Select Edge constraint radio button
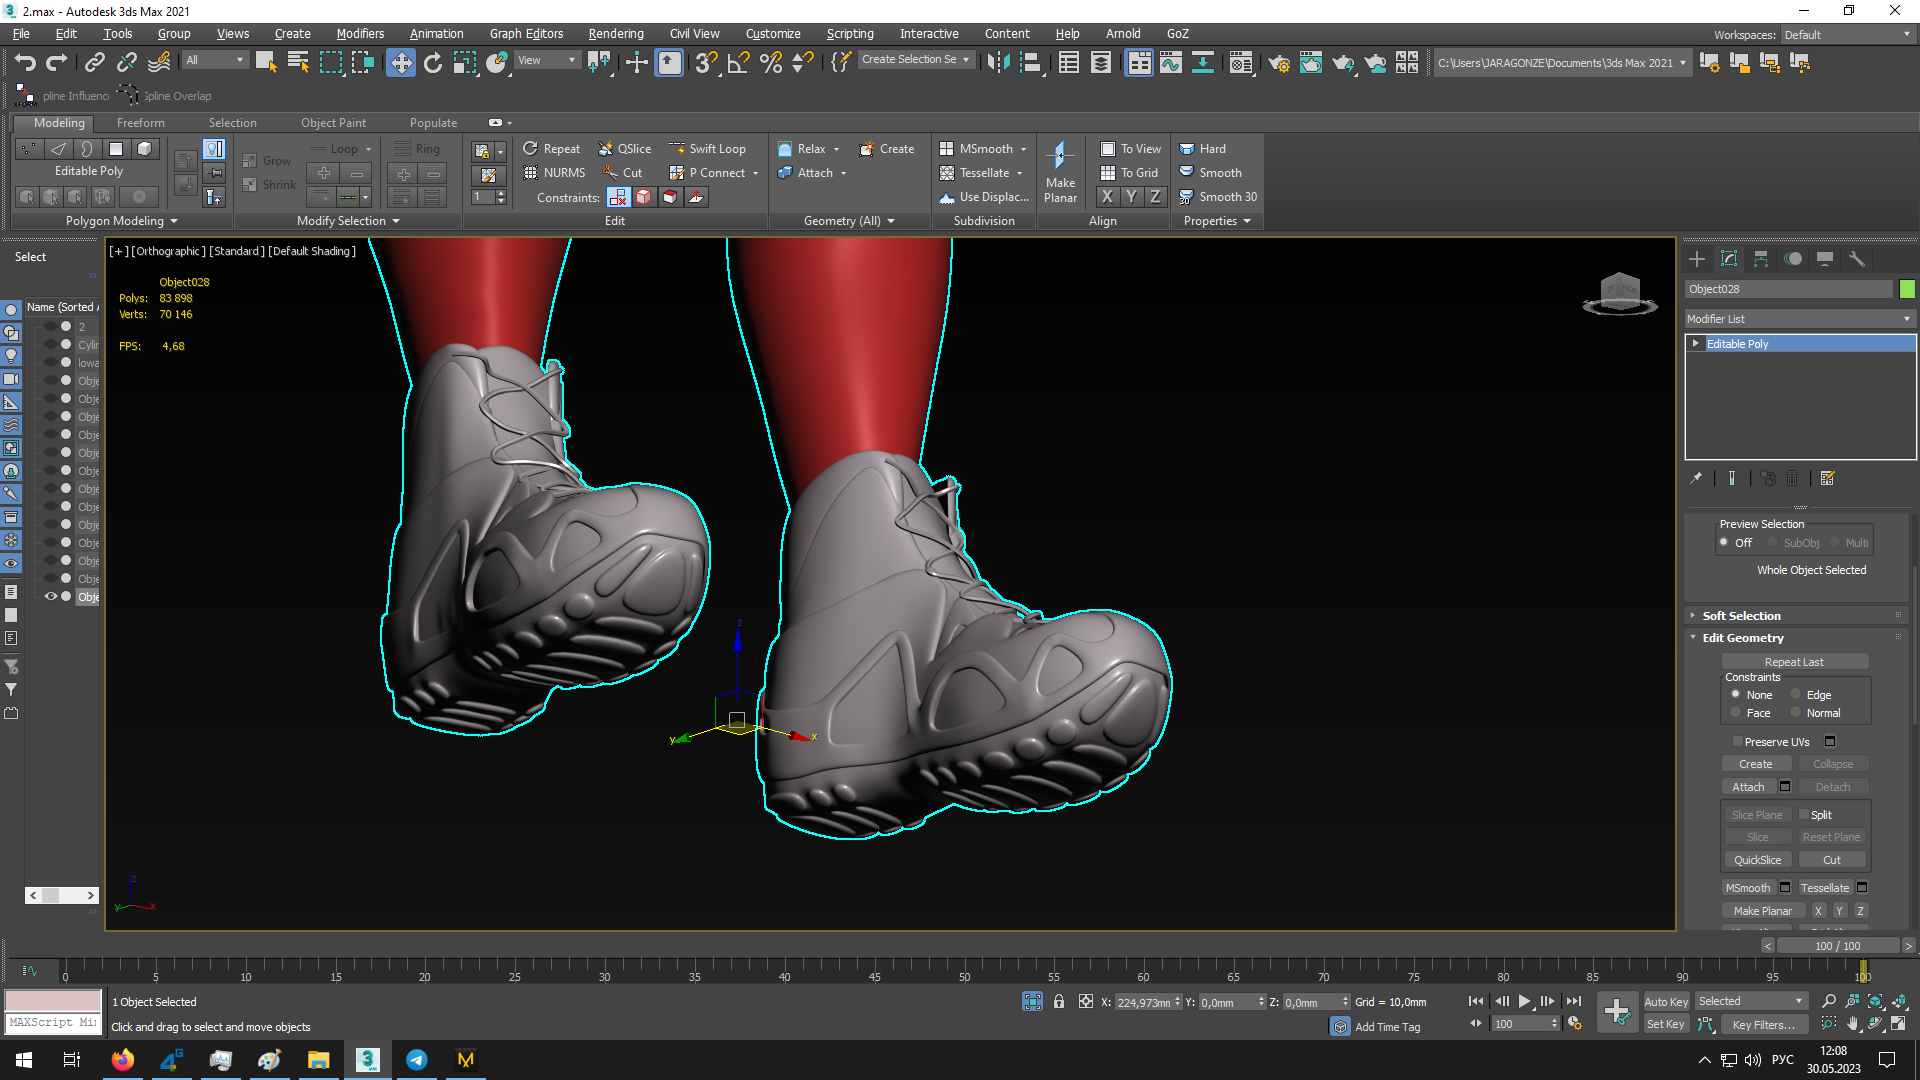1920x1080 pixels. tap(1796, 695)
